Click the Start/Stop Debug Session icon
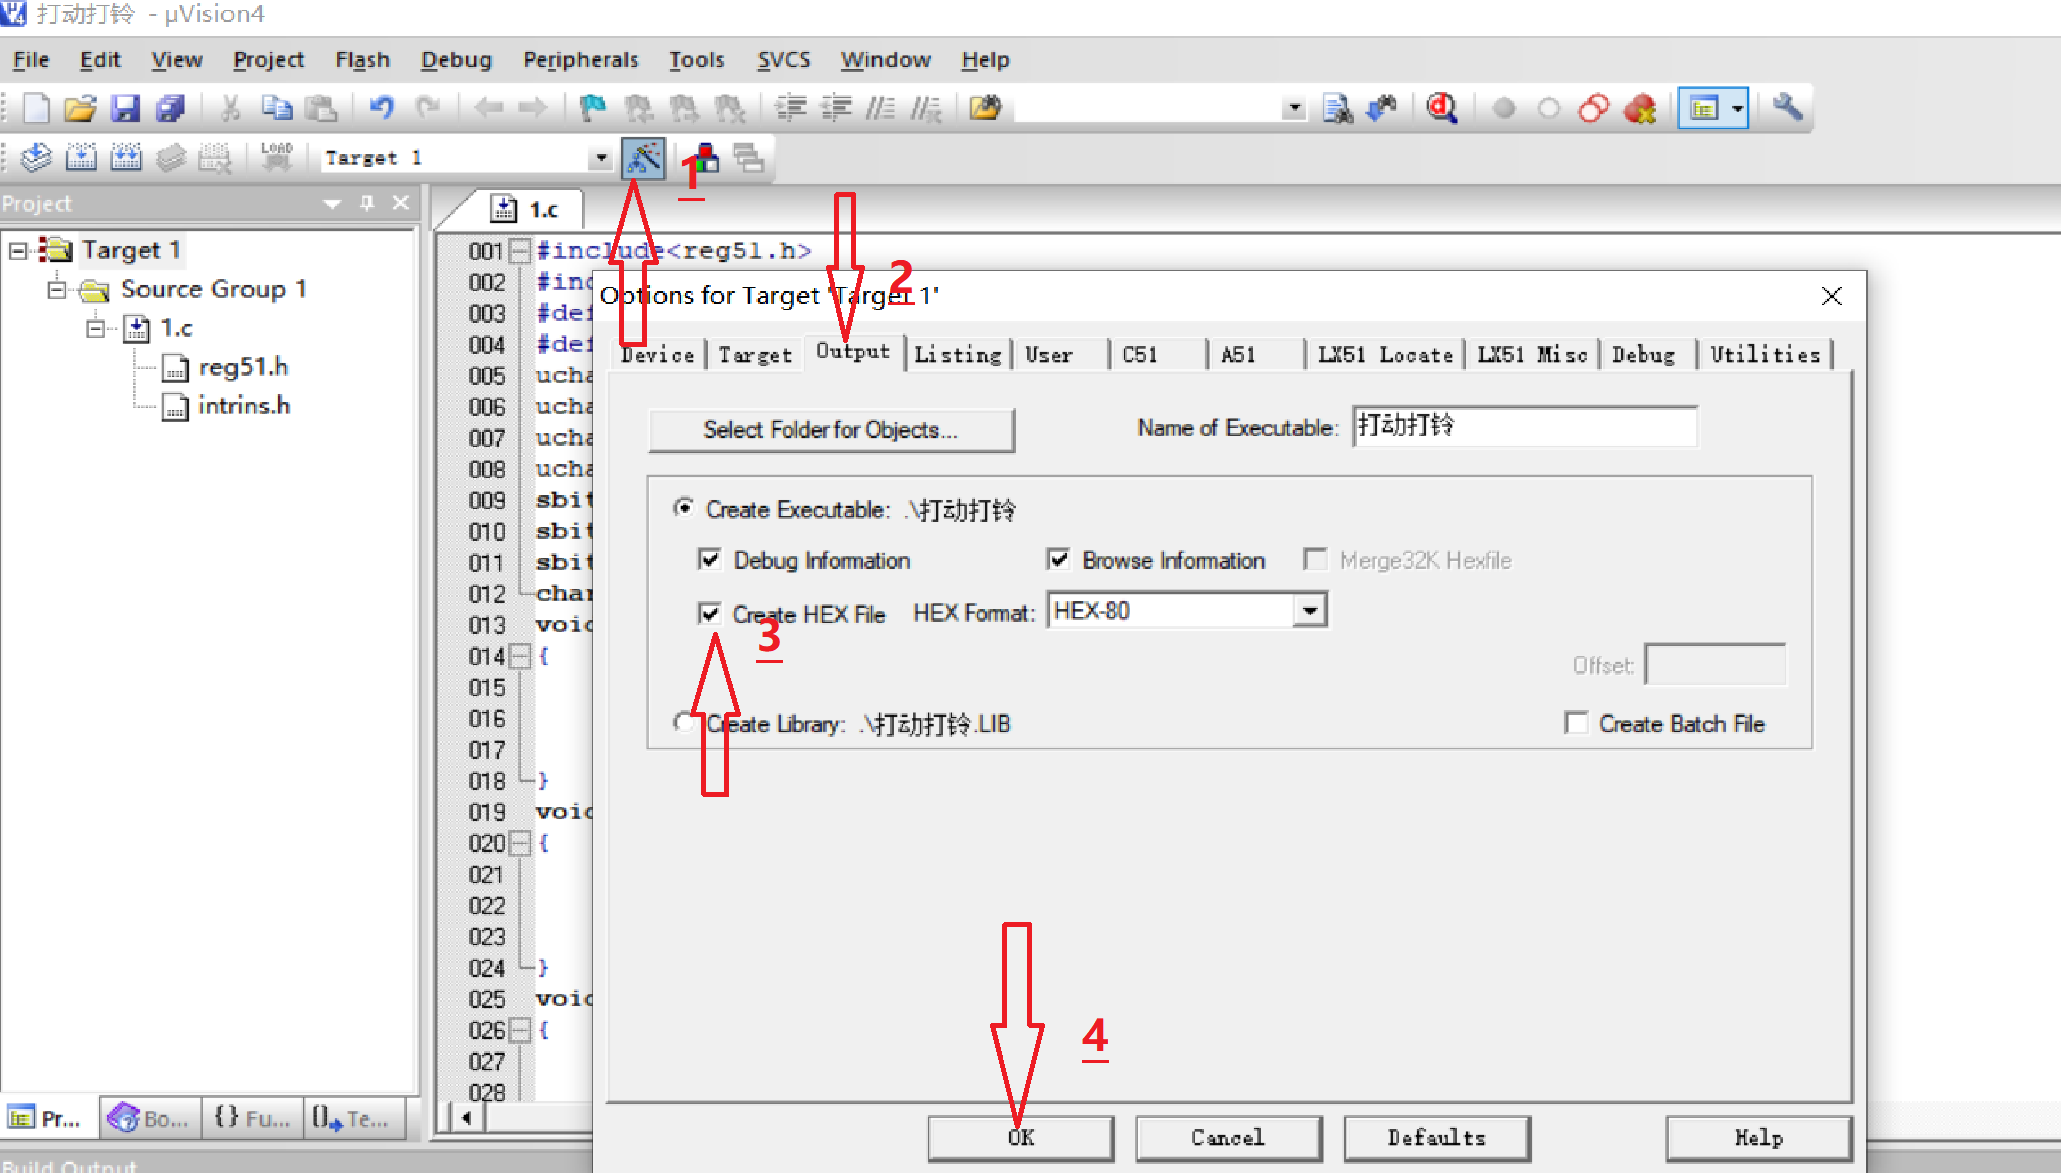 [x=1441, y=108]
